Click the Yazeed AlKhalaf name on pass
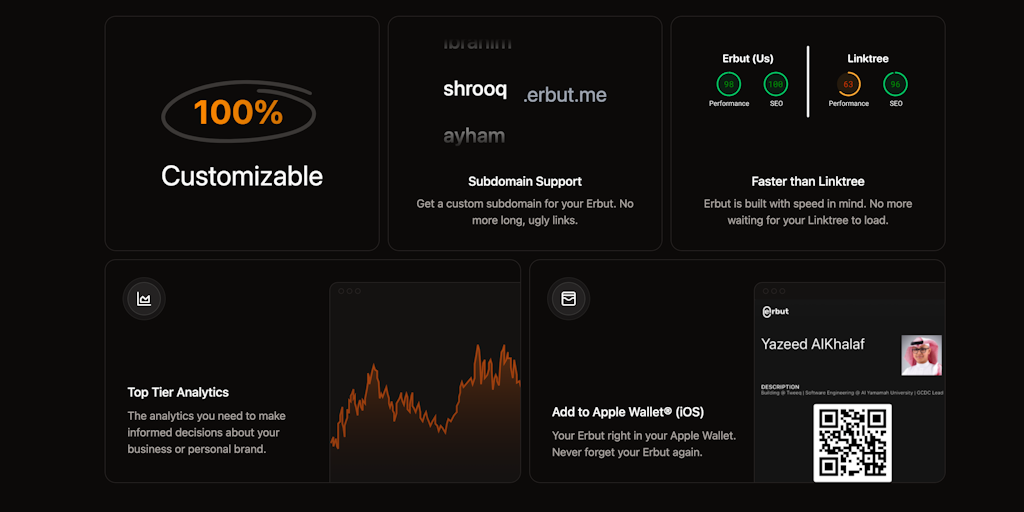 click(813, 344)
